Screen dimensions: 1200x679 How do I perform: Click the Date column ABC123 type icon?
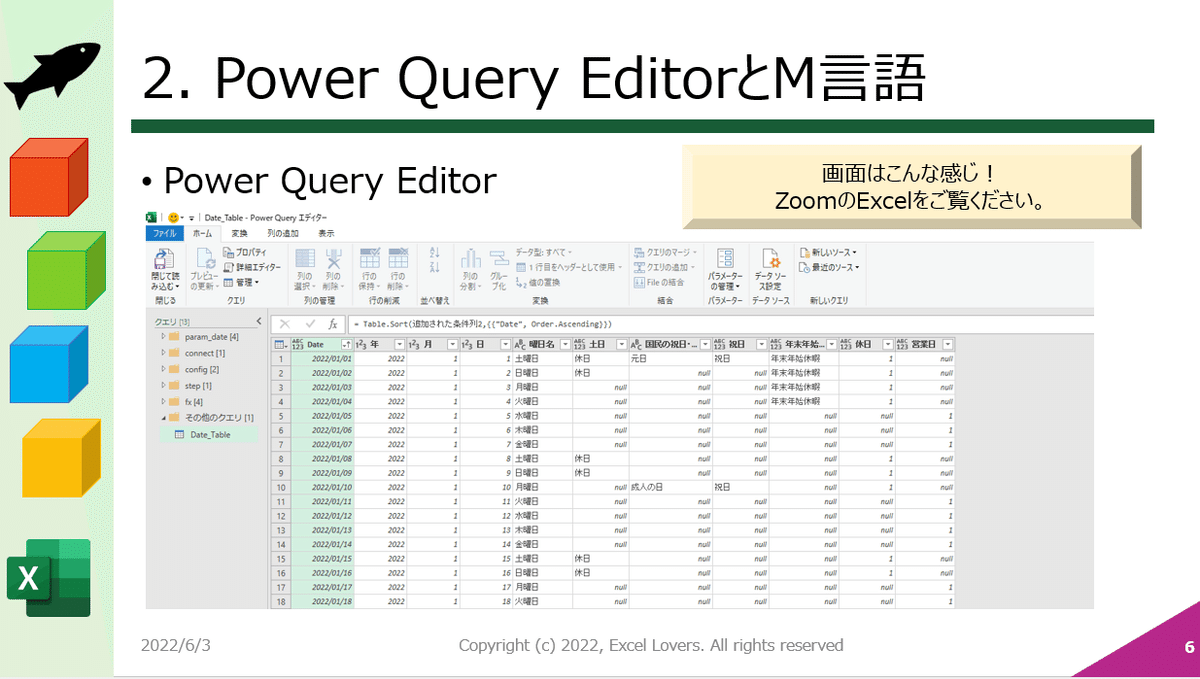tap(298, 344)
